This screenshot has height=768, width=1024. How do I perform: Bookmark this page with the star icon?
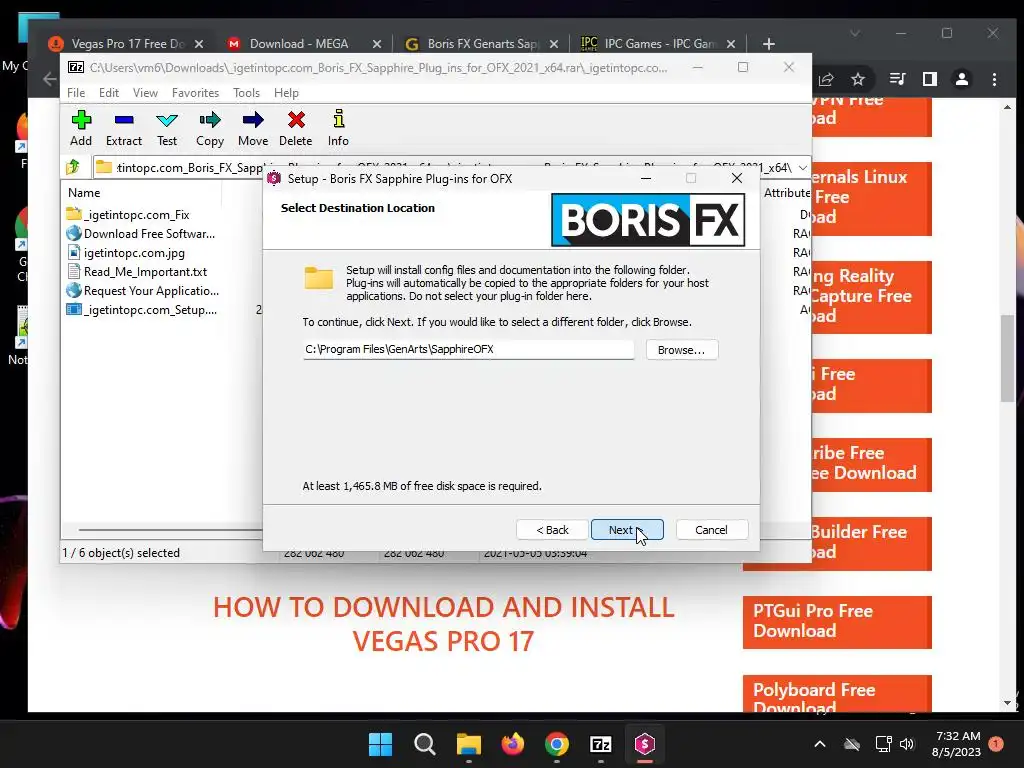pos(858,79)
